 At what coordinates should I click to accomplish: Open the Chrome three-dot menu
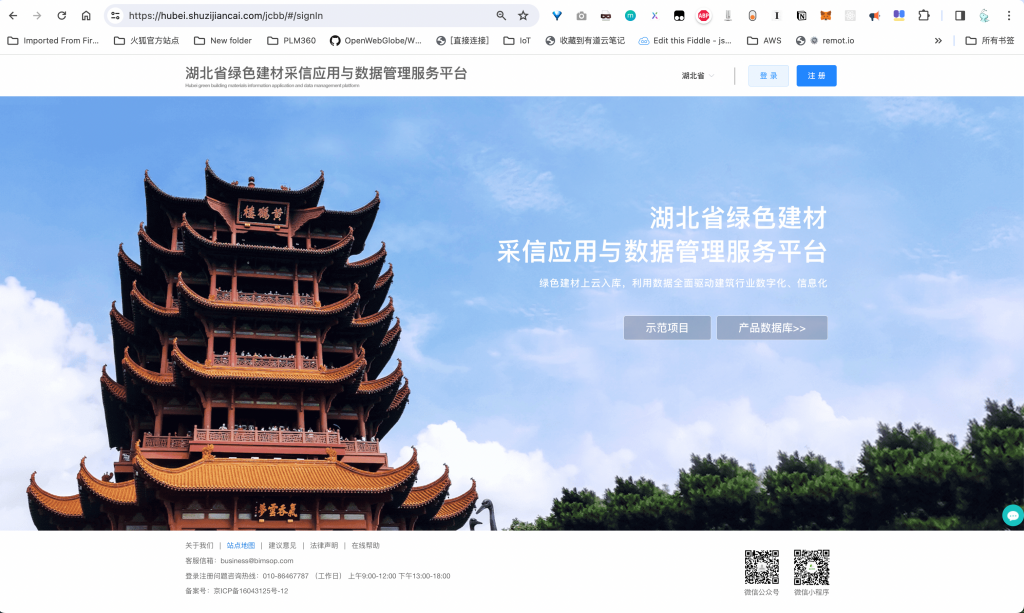pos(1008,16)
